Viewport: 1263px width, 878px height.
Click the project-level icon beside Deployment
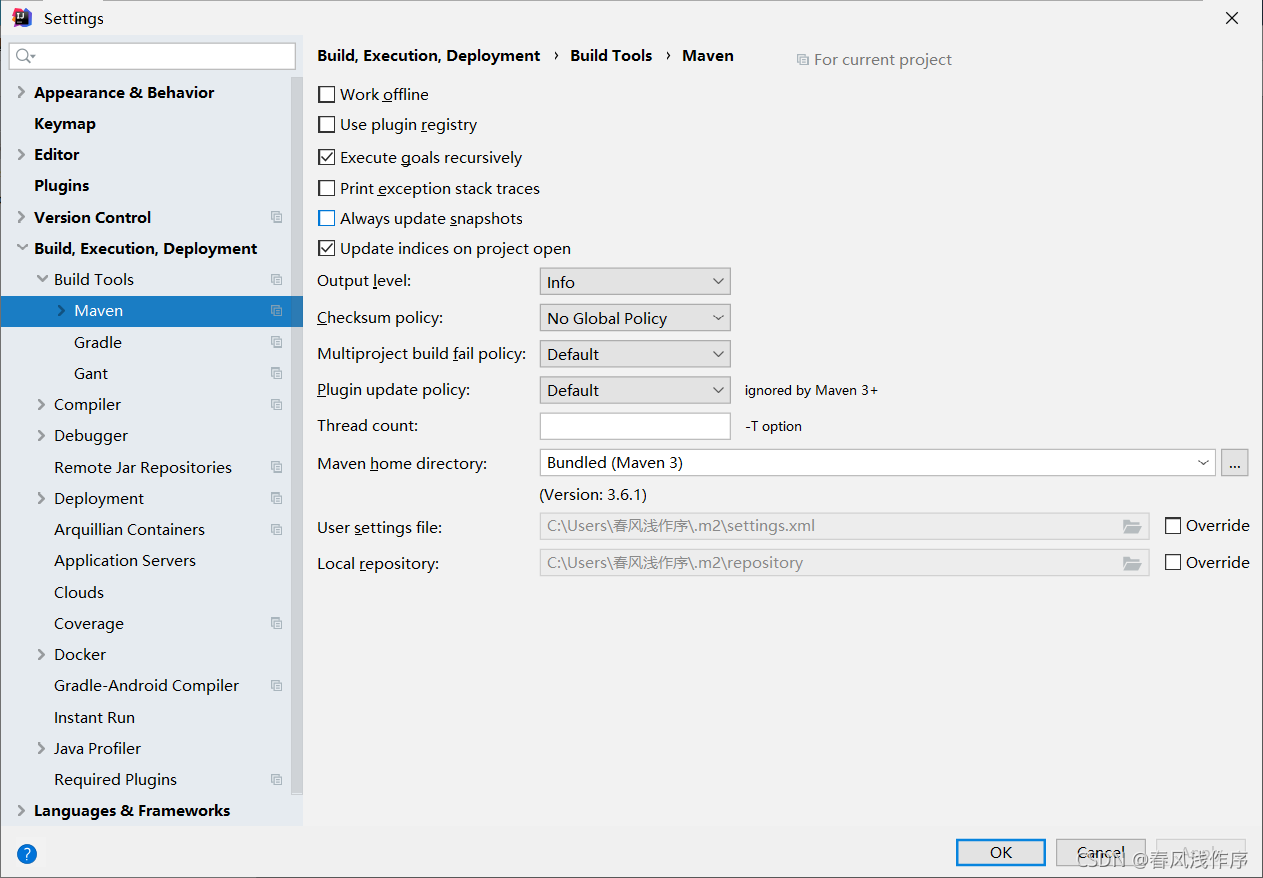(x=277, y=498)
